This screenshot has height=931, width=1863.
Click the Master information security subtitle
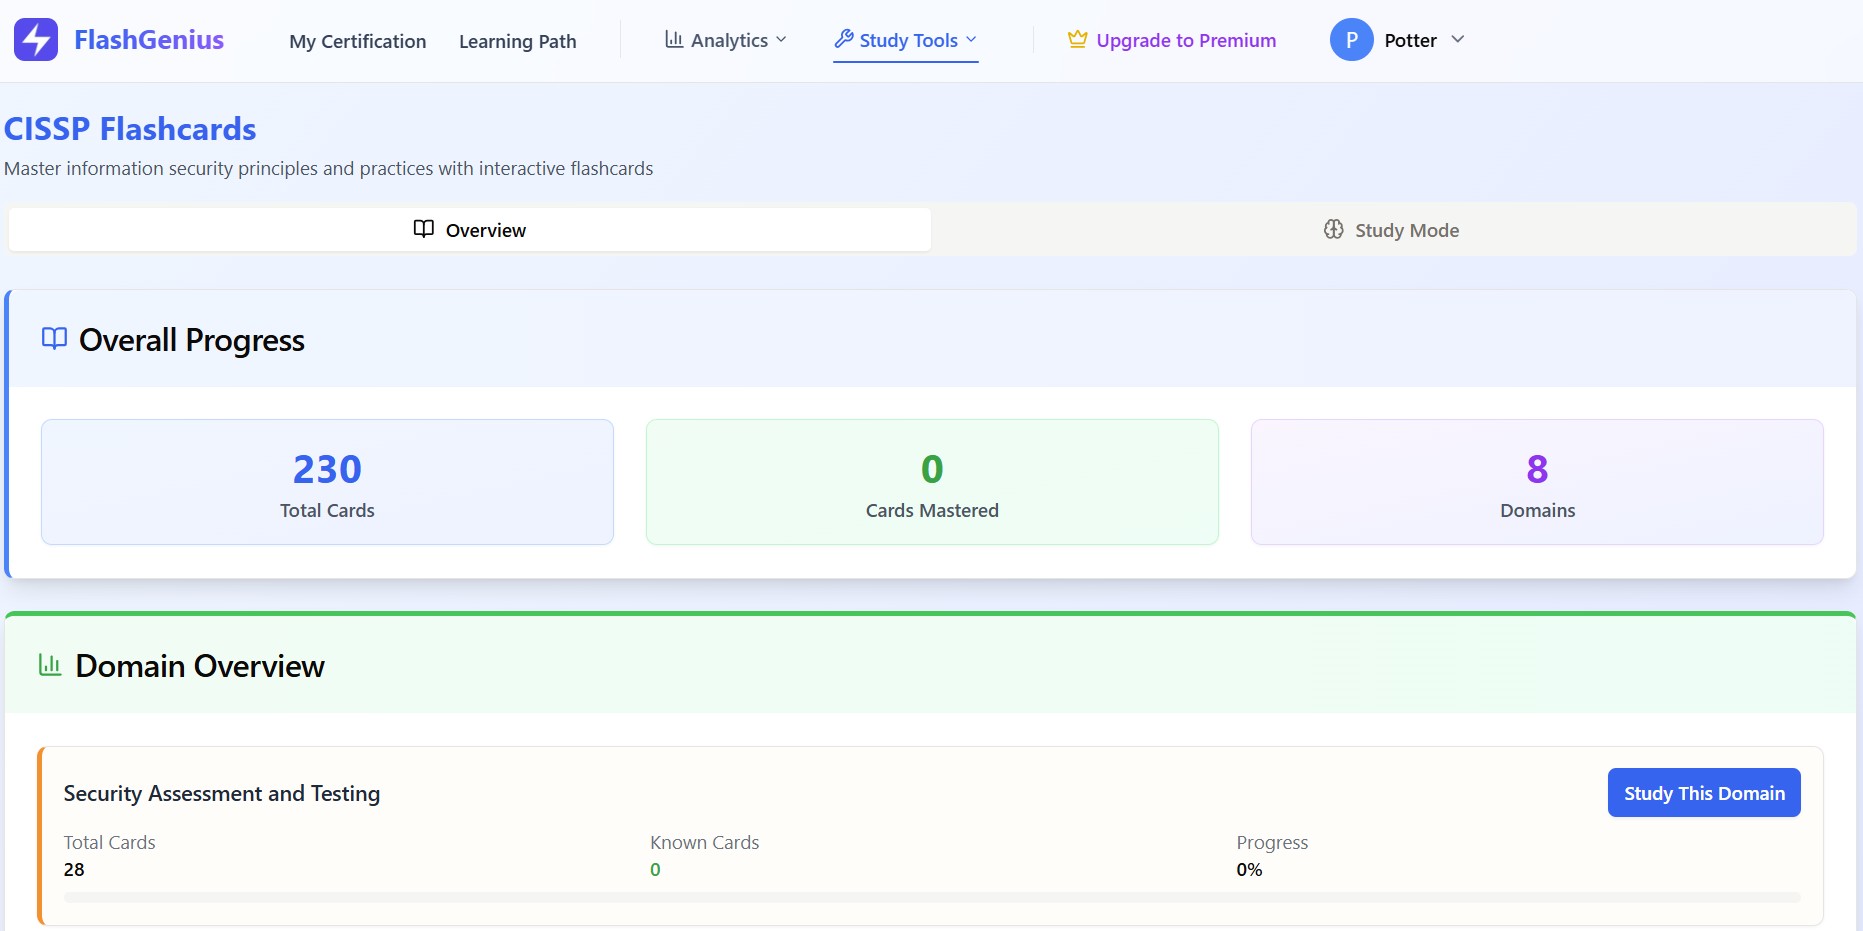pos(329,168)
